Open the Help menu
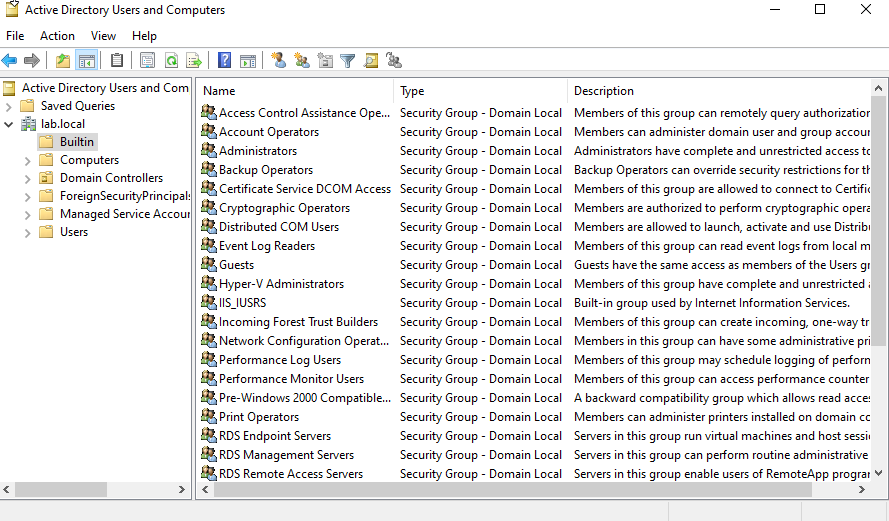889x521 pixels. pyautogui.click(x=144, y=36)
